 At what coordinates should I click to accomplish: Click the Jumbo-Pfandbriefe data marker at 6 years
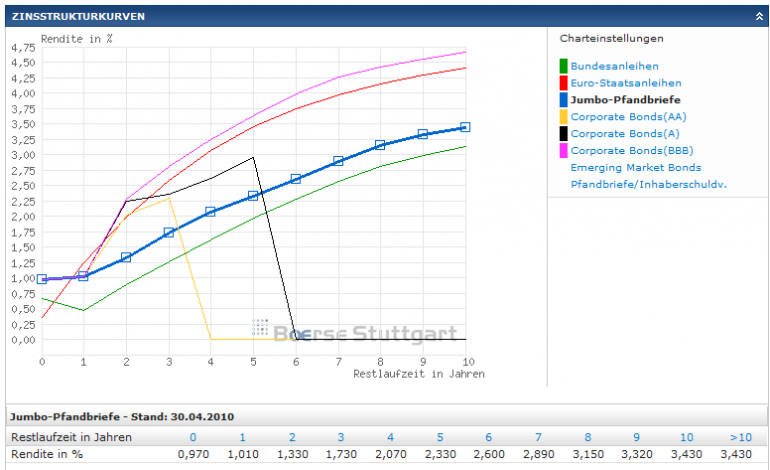[296, 179]
